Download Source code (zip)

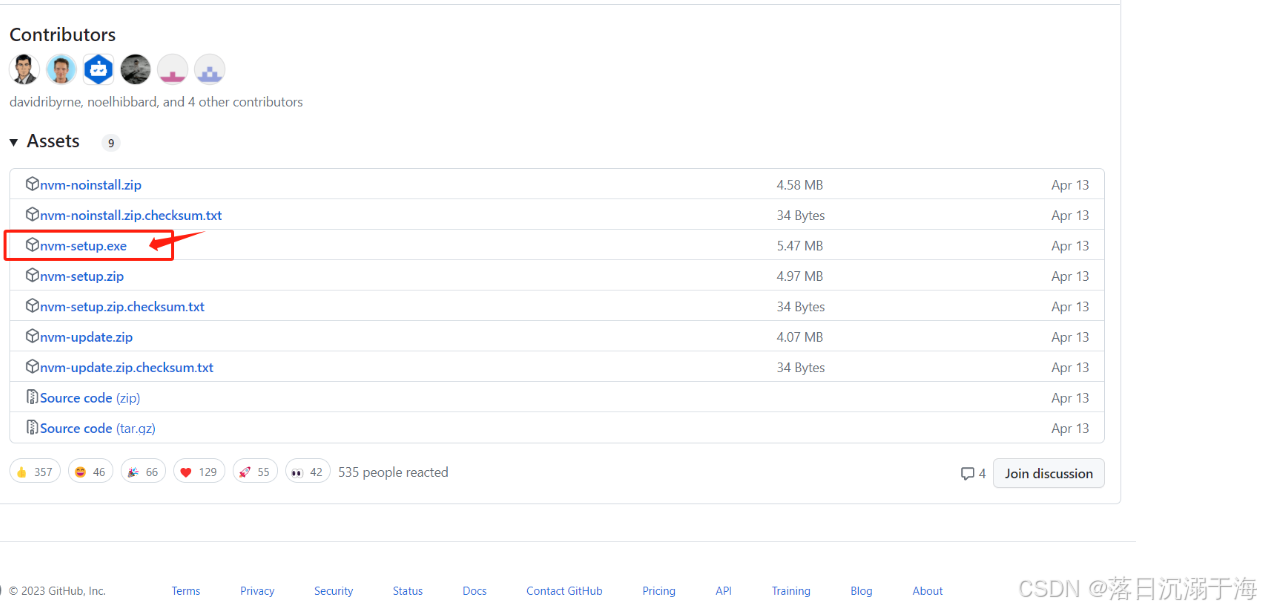tap(90, 398)
